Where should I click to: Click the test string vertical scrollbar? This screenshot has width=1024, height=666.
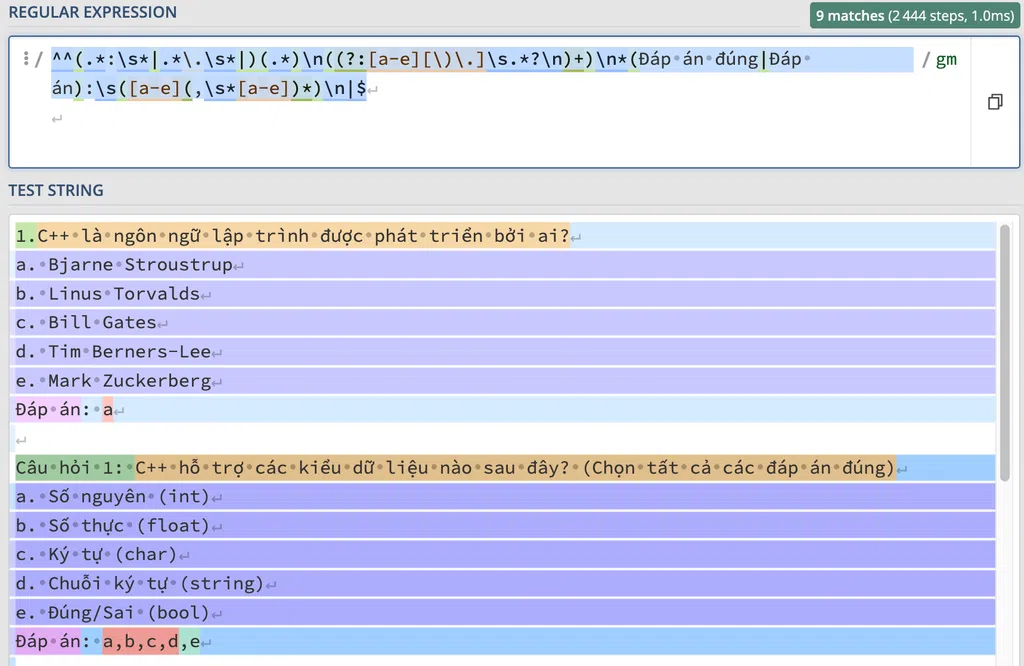[1005, 340]
